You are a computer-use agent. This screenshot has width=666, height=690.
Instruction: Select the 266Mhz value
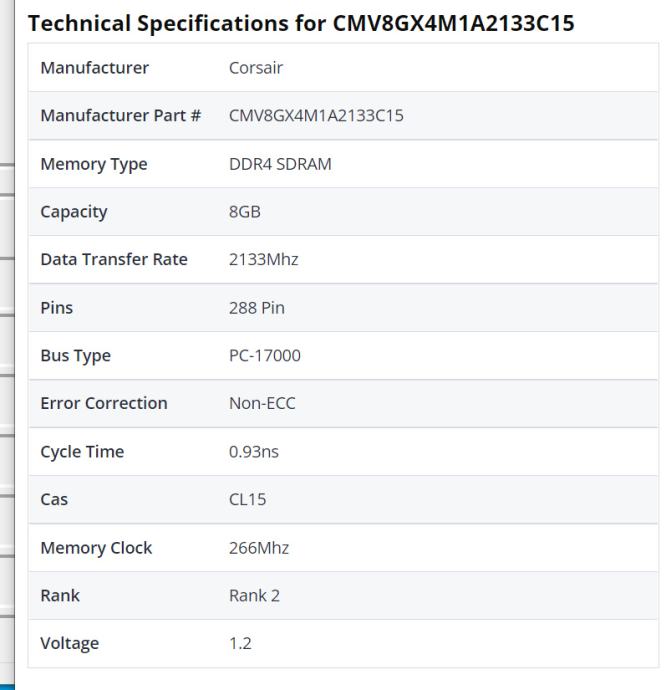[x=259, y=548]
